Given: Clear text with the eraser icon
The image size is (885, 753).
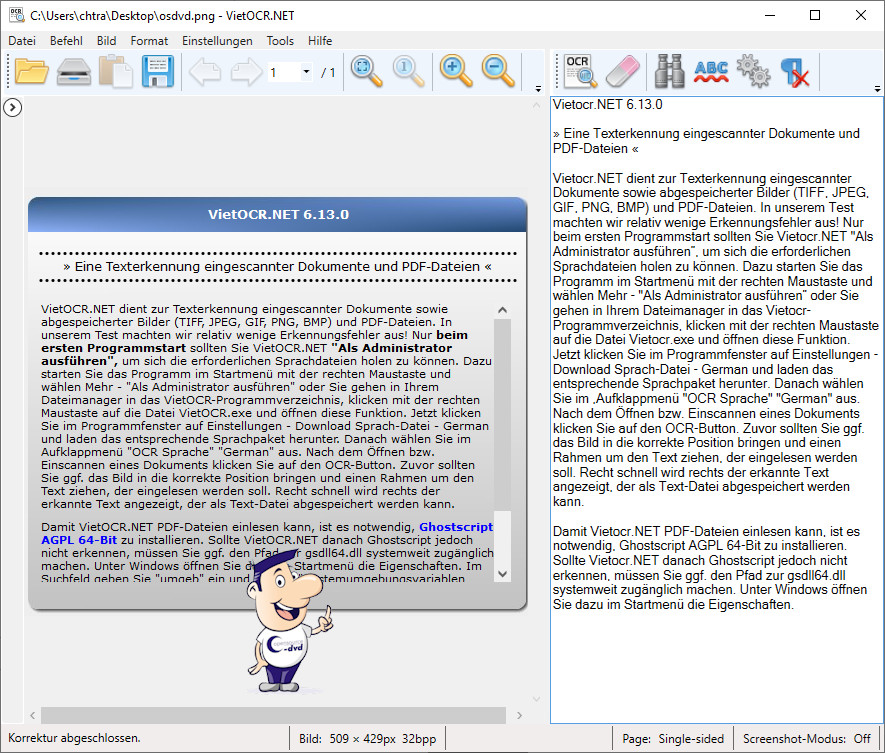Looking at the screenshot, I should pos(622,71).
